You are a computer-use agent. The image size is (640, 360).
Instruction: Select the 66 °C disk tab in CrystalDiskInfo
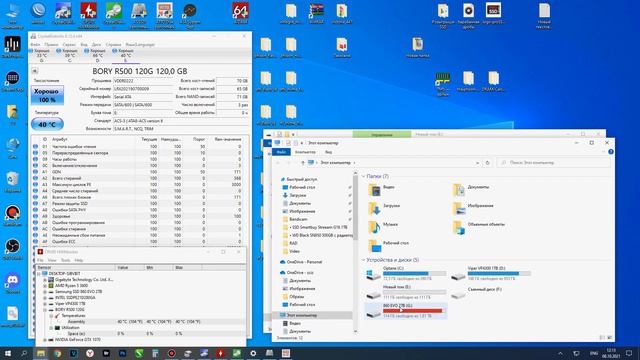pos(97,55)
